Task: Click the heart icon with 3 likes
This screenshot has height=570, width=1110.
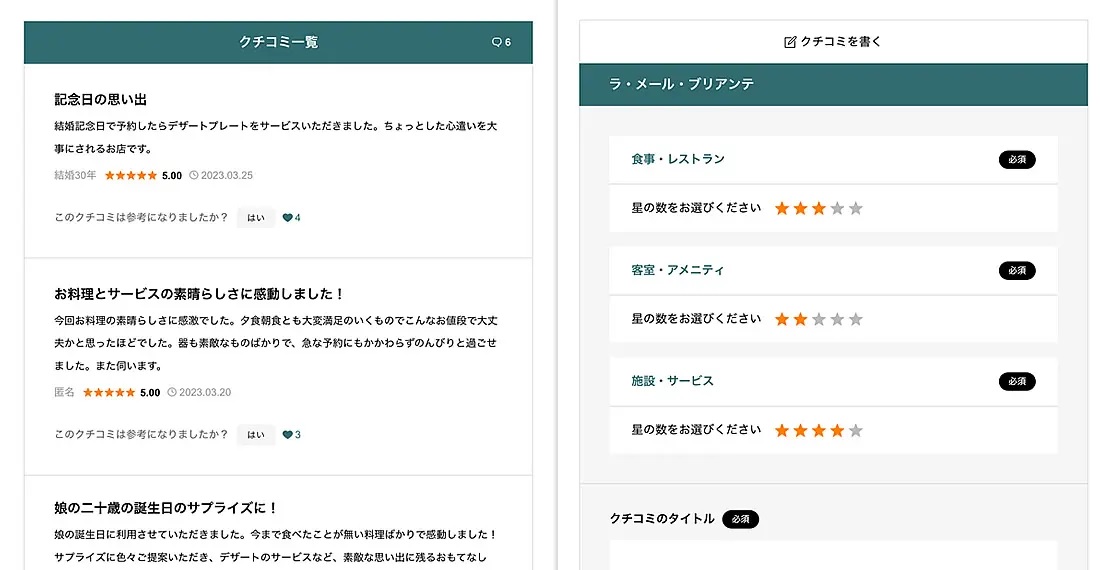Action: coord(288,435)
